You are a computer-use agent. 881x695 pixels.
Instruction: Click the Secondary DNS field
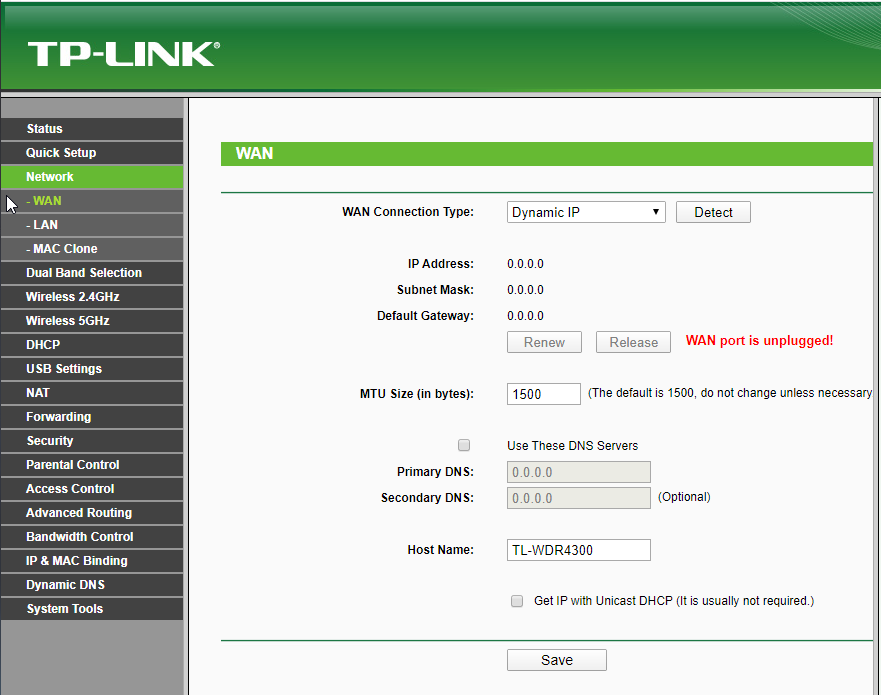(579, 498)
